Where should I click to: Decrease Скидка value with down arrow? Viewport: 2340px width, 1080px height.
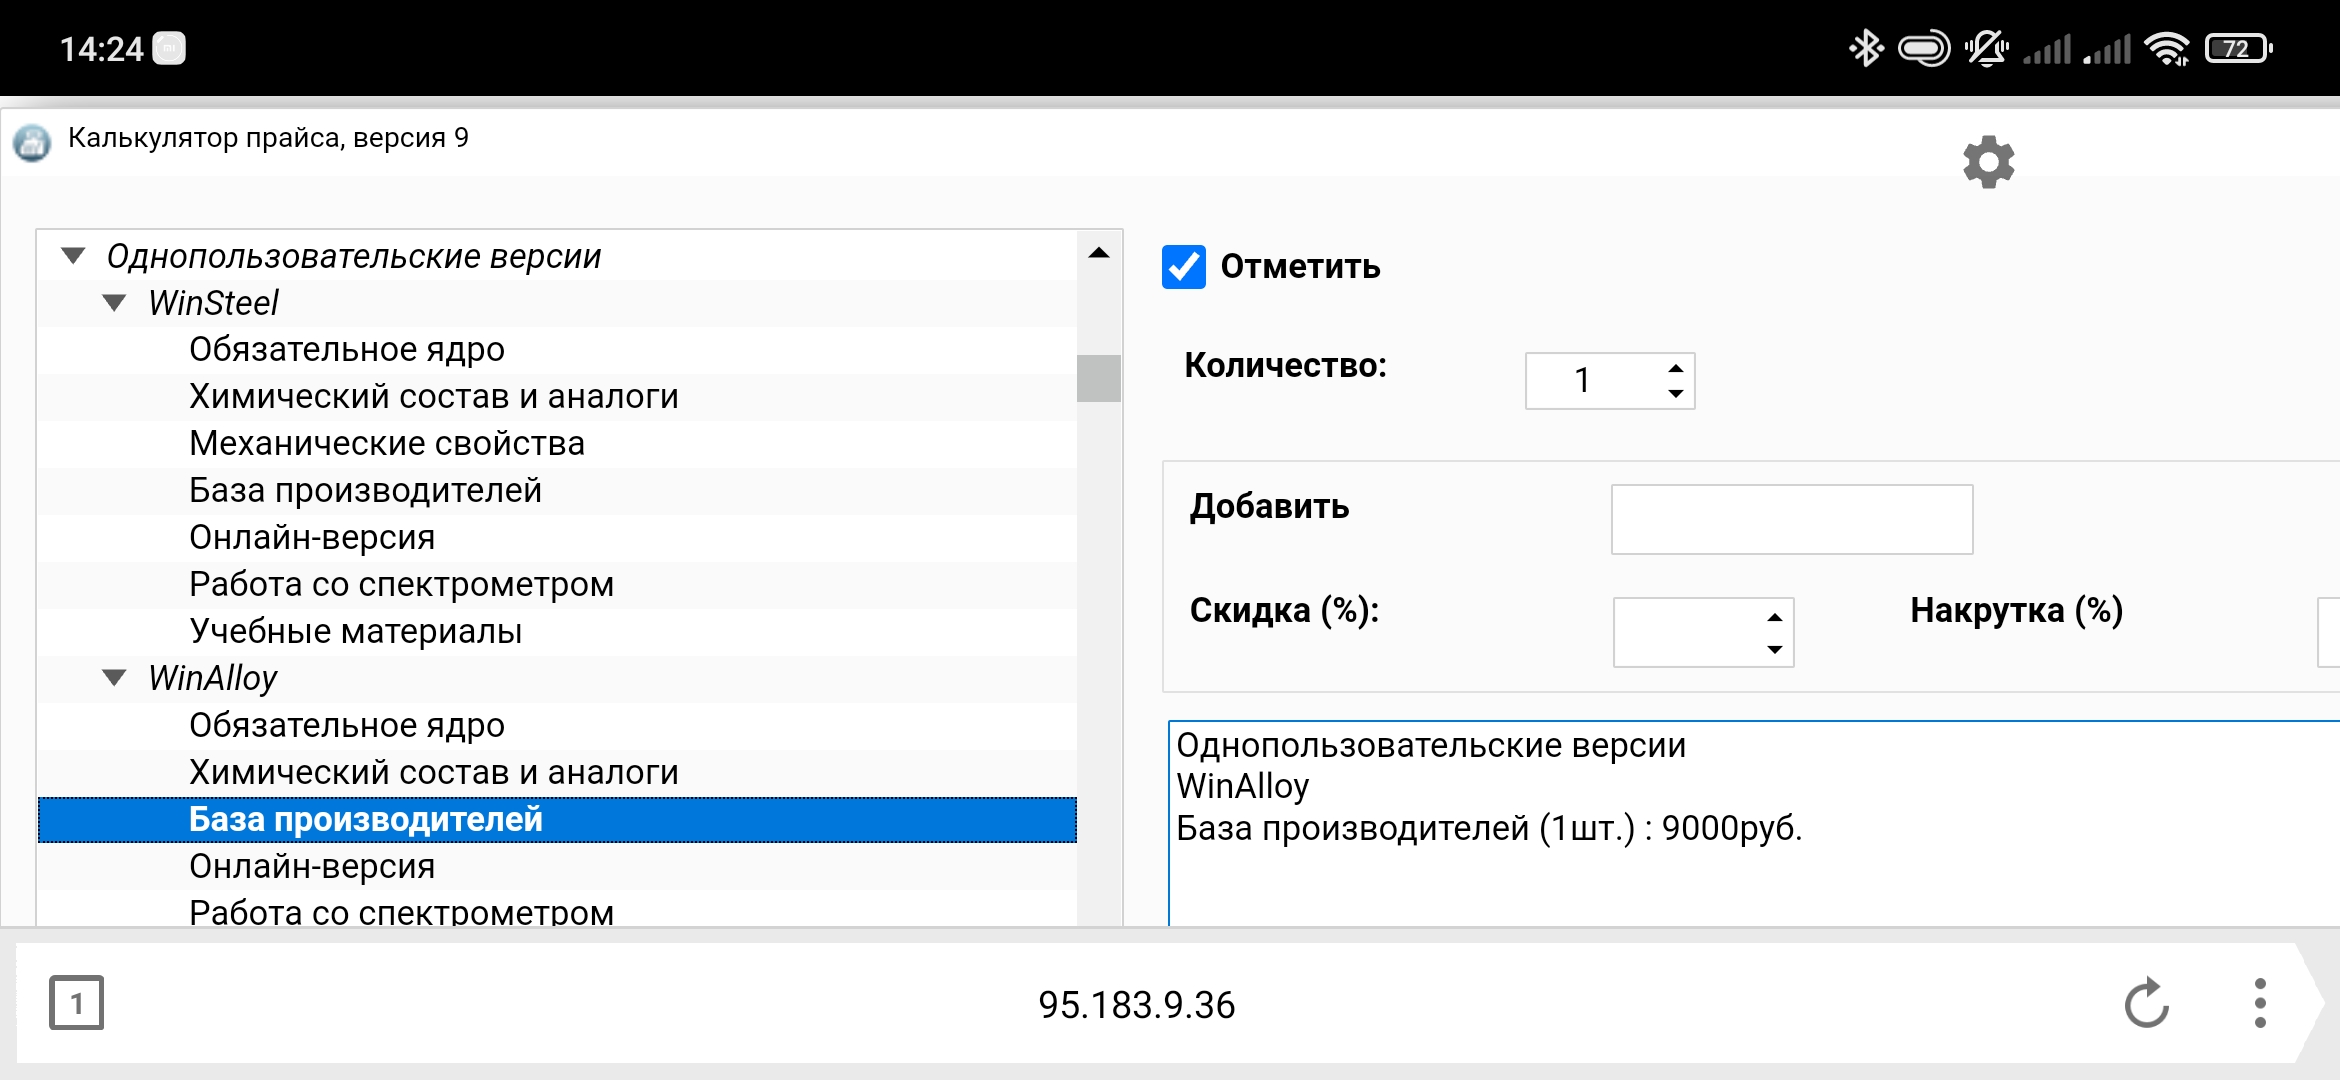(x=1775, y=650)
